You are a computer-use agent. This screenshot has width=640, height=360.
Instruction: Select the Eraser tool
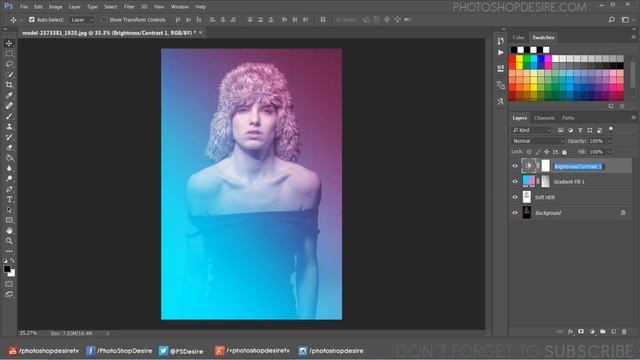pyautogui.click(x=9, y=147)
